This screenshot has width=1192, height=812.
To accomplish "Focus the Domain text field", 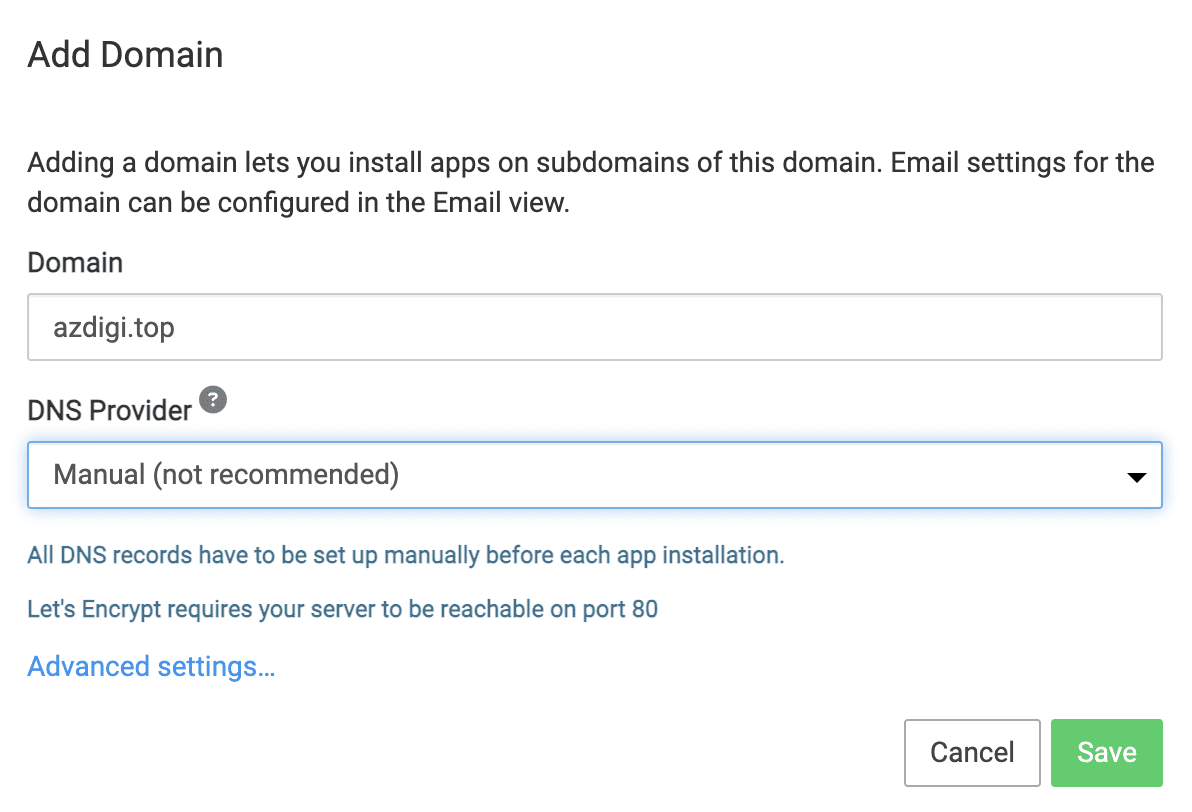I will tap(594, 327).
